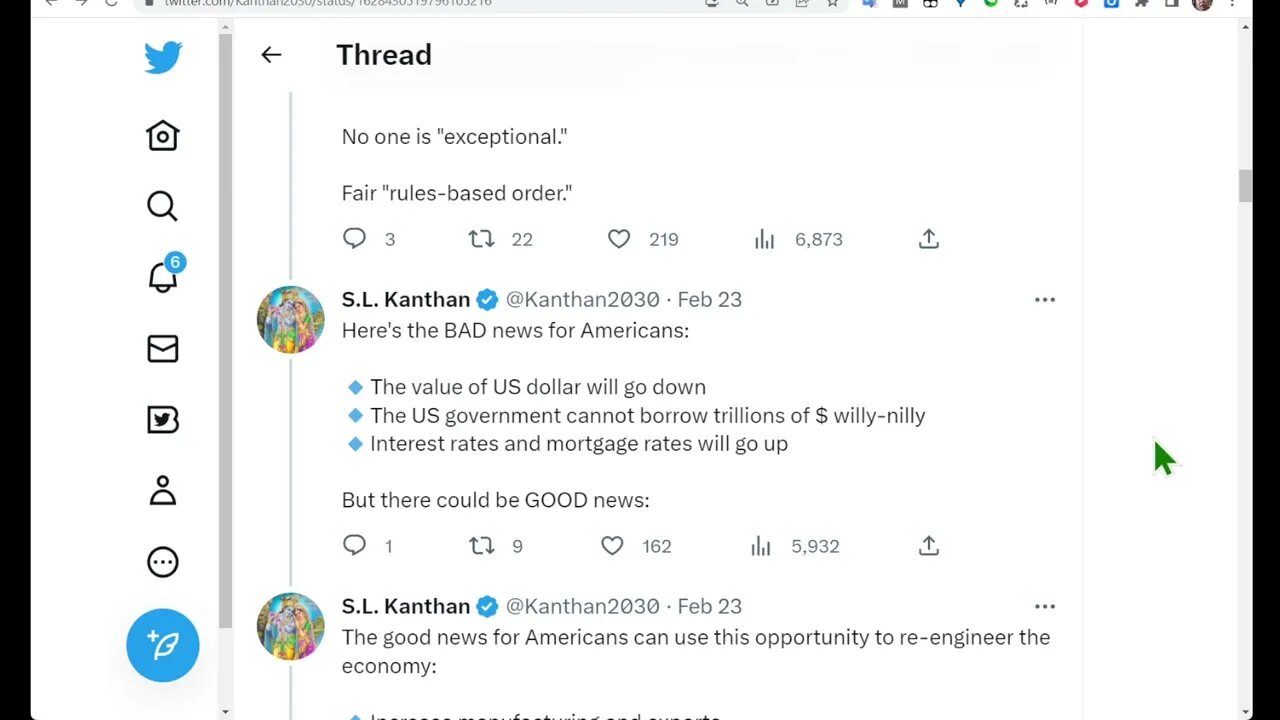Open the Profile person icon
The width and height of the screenshot is (1280, 720).
[x=162, y=490]
